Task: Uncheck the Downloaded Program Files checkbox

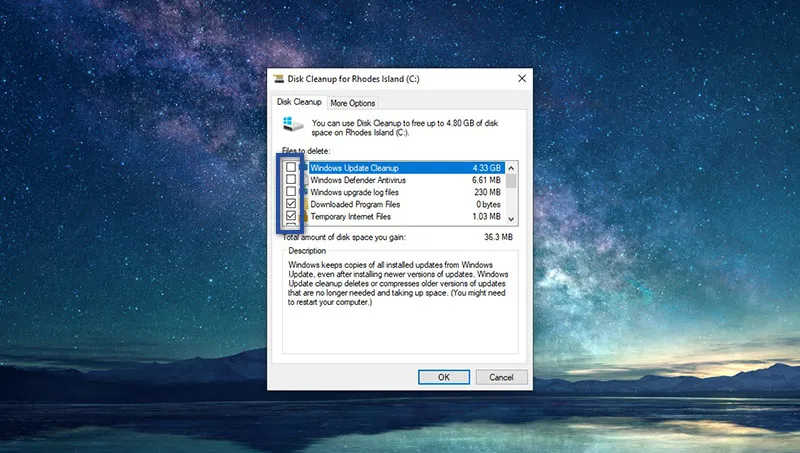Action: click(291, 204)
